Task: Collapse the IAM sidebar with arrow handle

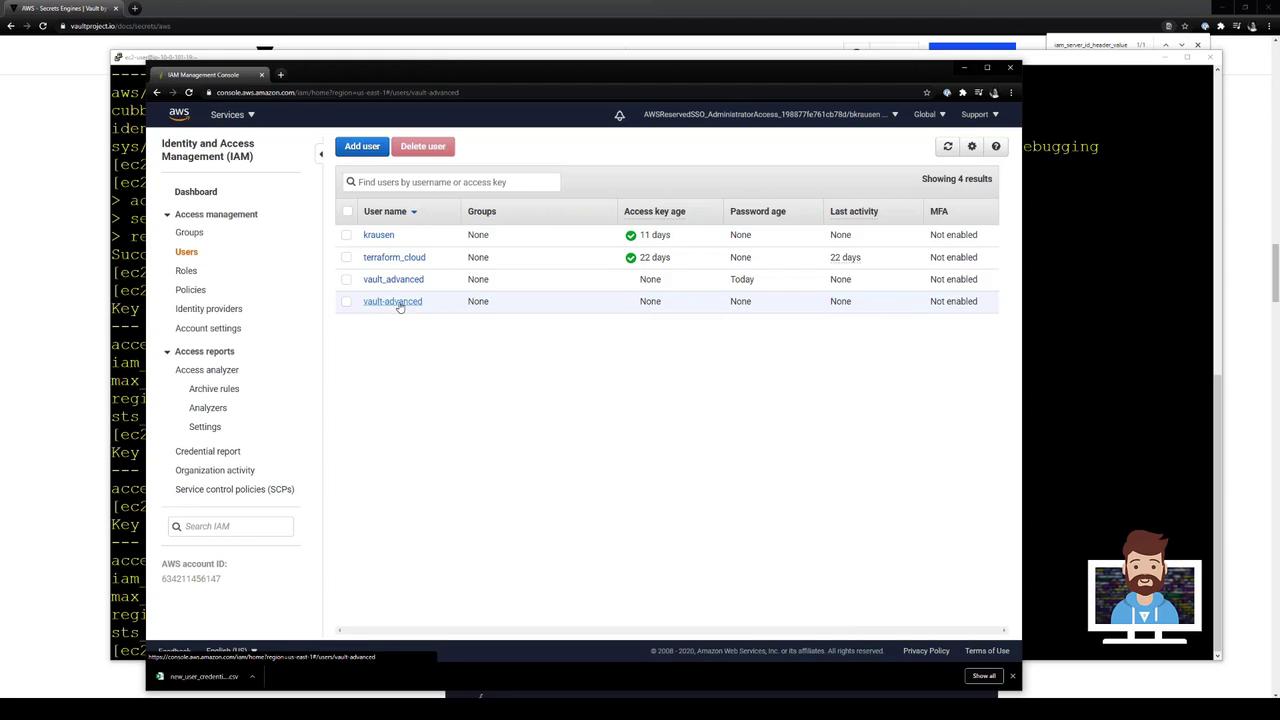Action: (x=321, y=154)
